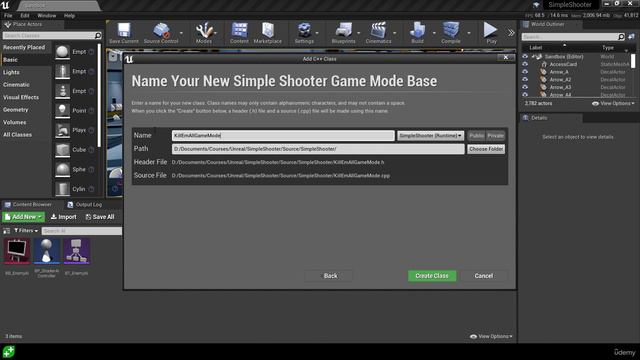Click the Choose Folder button

[486, 149]
